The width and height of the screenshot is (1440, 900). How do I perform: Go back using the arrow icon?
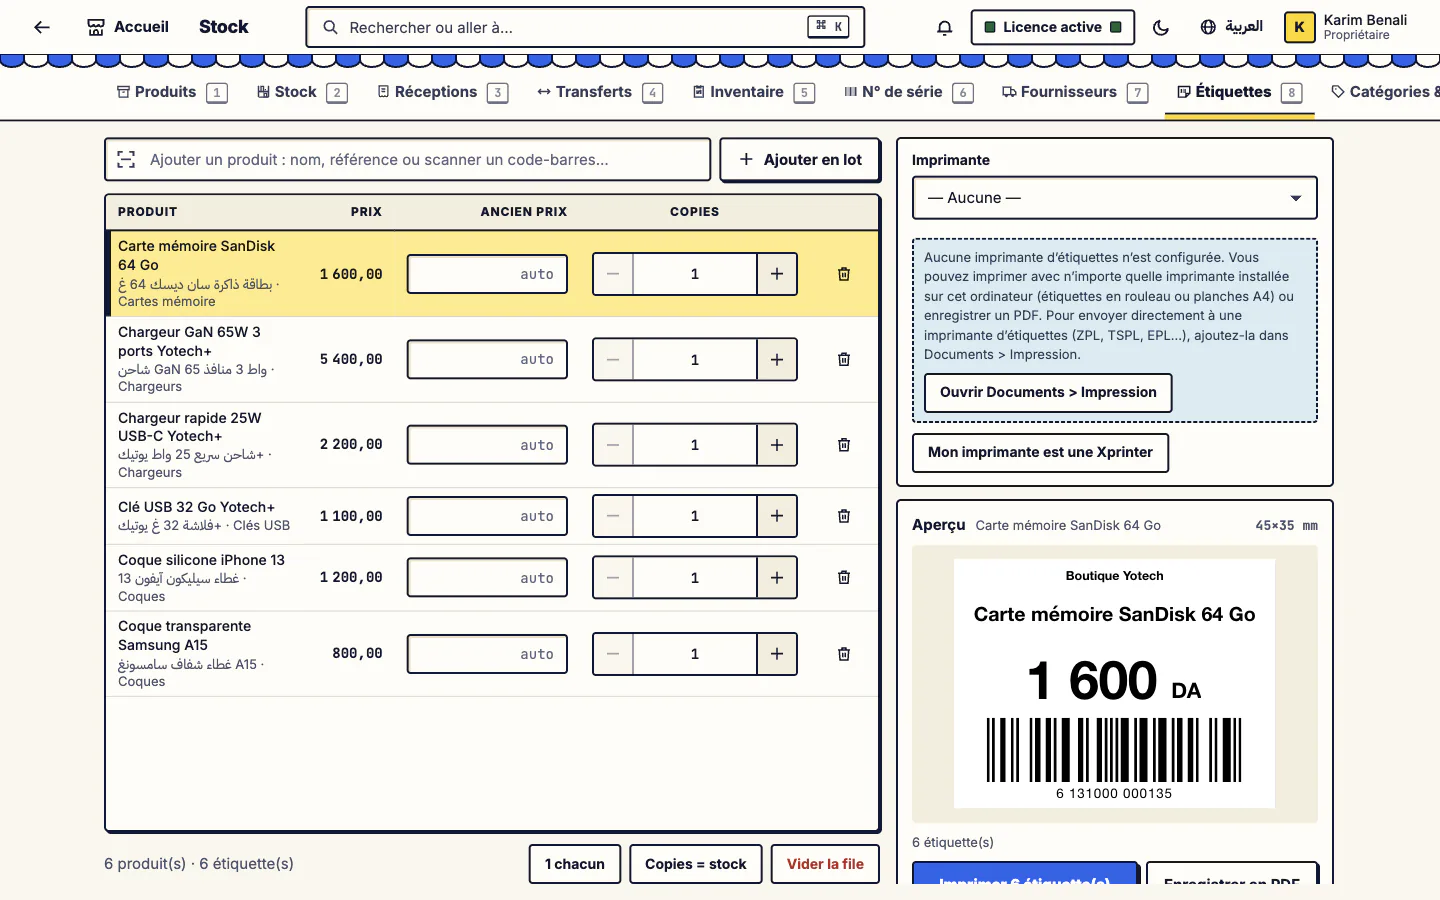click(x=41, y=27)
